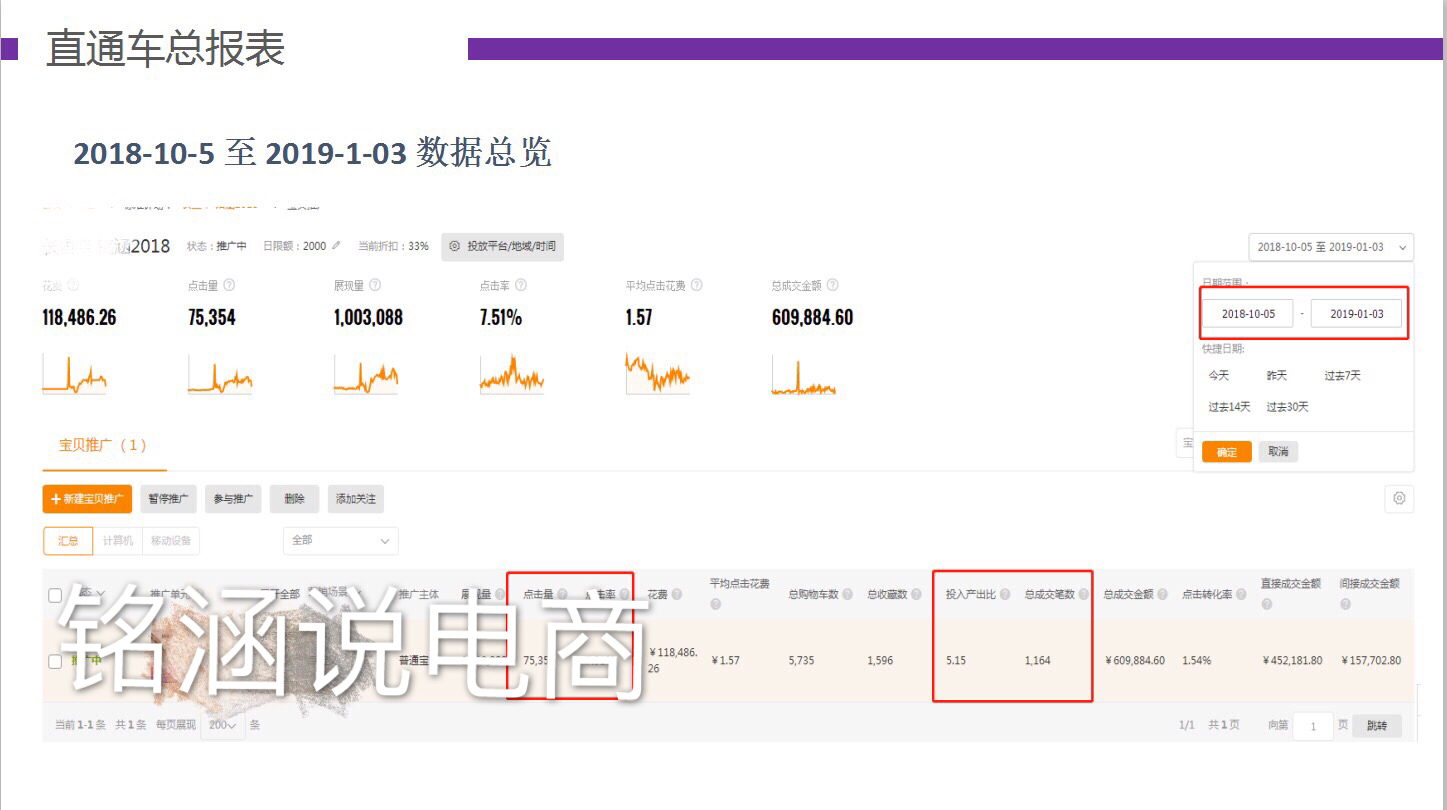Click help icon in 点击转化率 column header

click(1241, 594)
